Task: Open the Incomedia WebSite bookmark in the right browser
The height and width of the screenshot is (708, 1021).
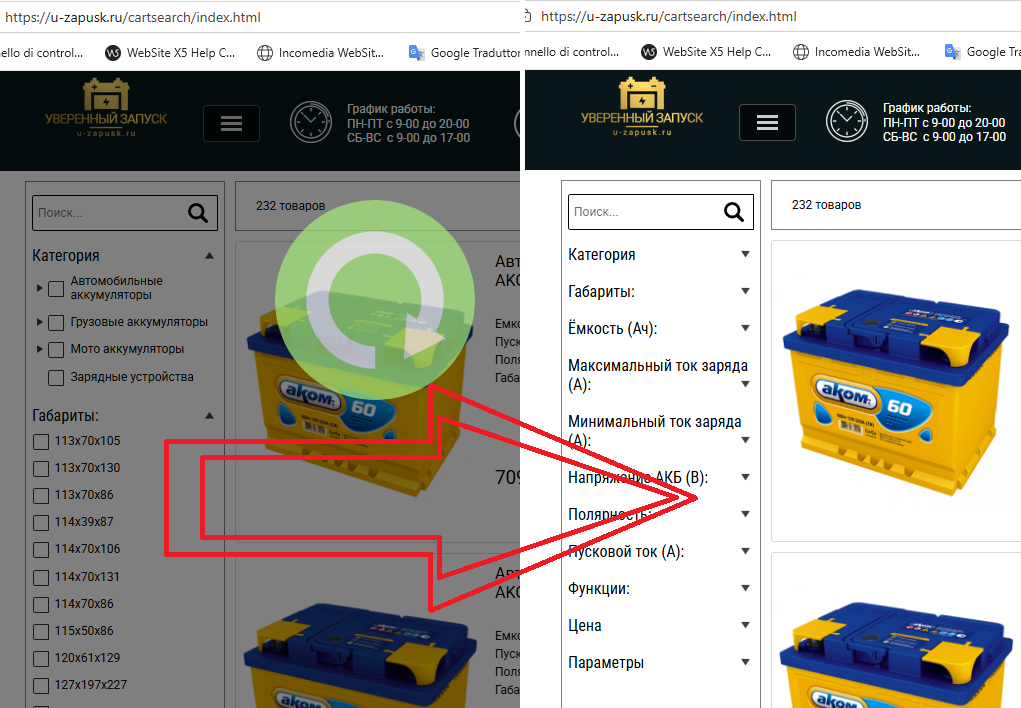Action: 856,52
